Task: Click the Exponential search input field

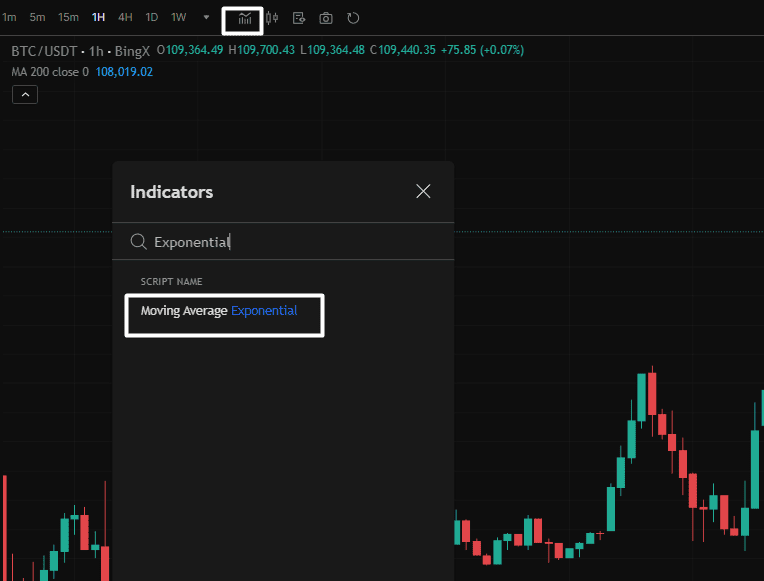Action: click(290, 242)
